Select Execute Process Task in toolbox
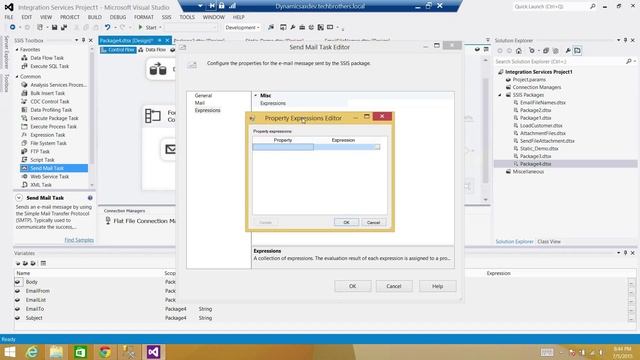The image size is (640, 360). (x=53, y=127)
